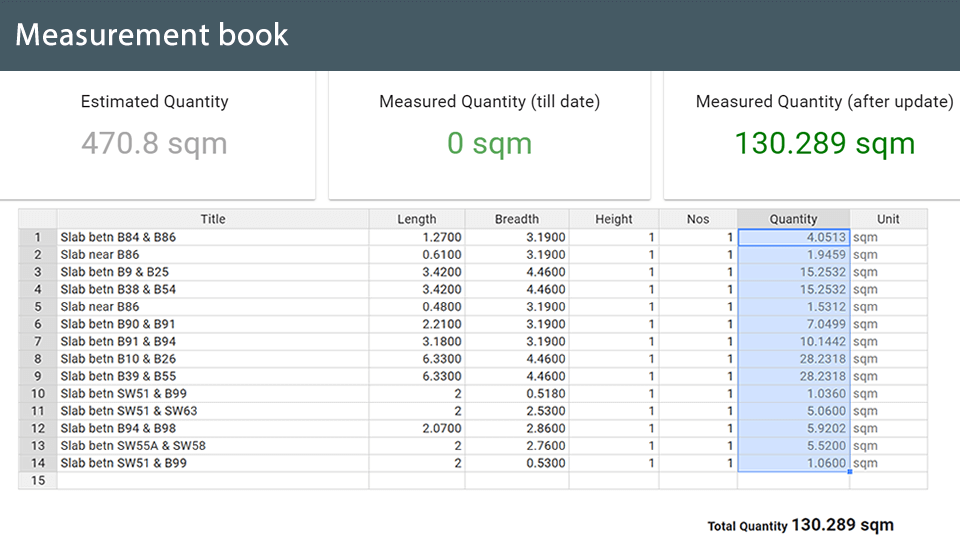Click the 'Slab betn B38 & B54' title cell
The height and width of the screenshot is (540, 960).
click(213, 290)
